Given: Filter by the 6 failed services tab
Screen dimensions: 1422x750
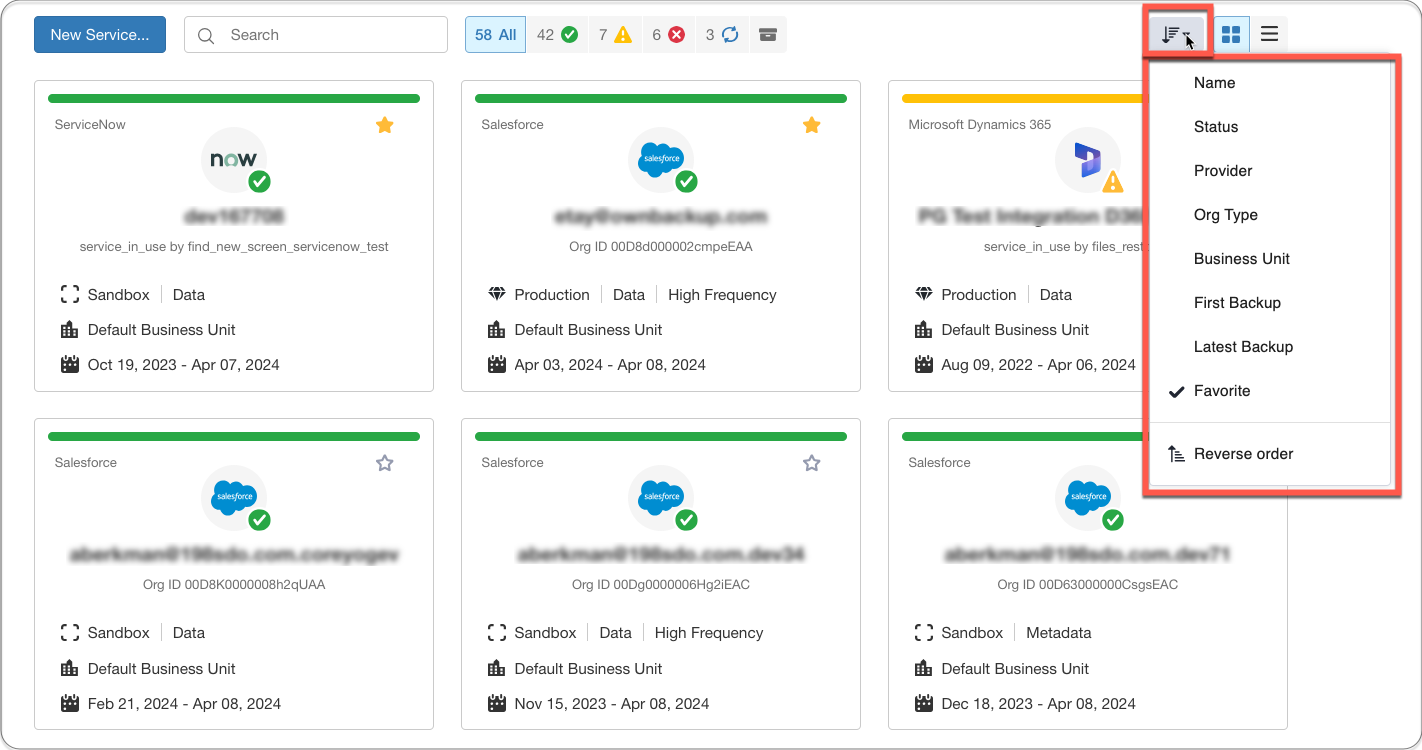Looking at the screenshot, I should (669, 35).
